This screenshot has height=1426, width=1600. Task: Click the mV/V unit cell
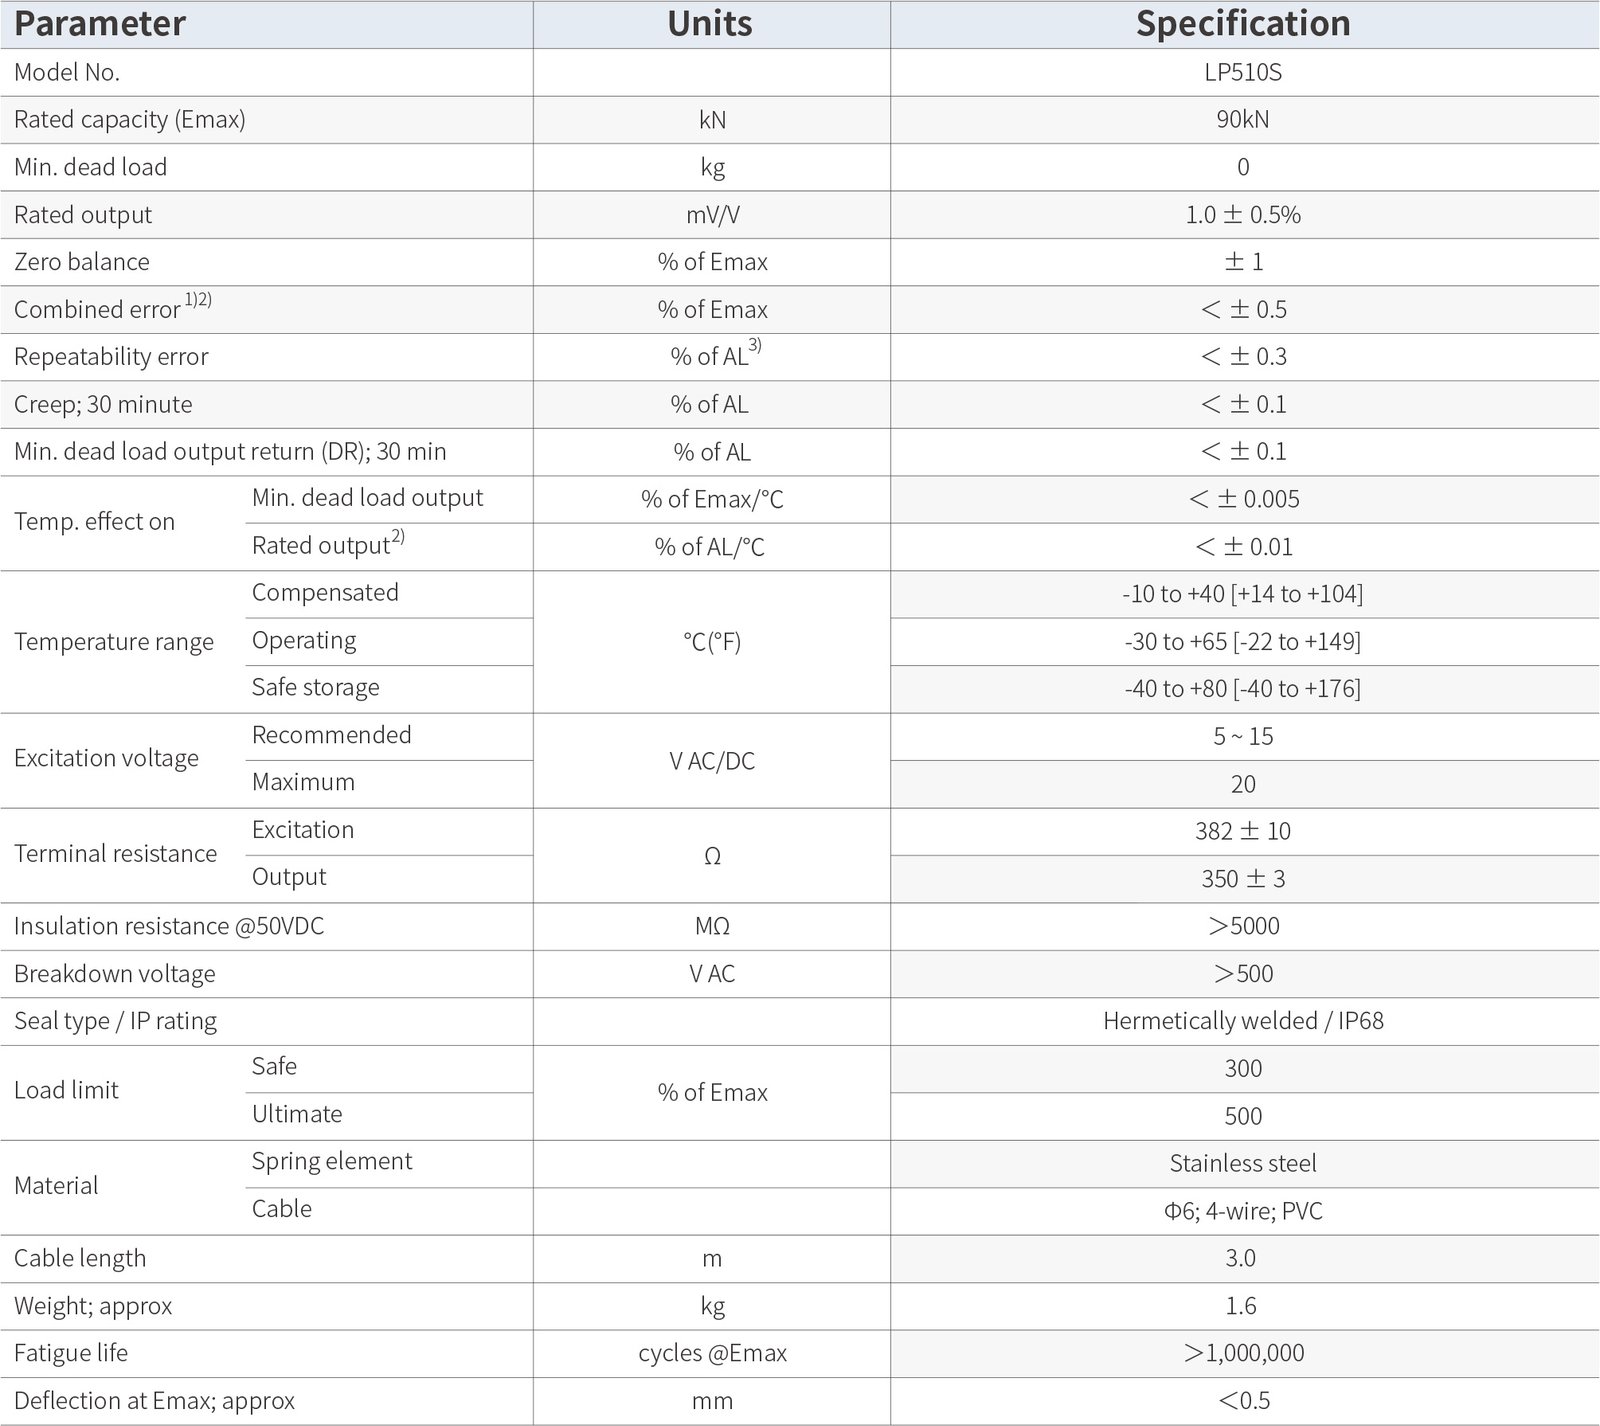(712, 215)
